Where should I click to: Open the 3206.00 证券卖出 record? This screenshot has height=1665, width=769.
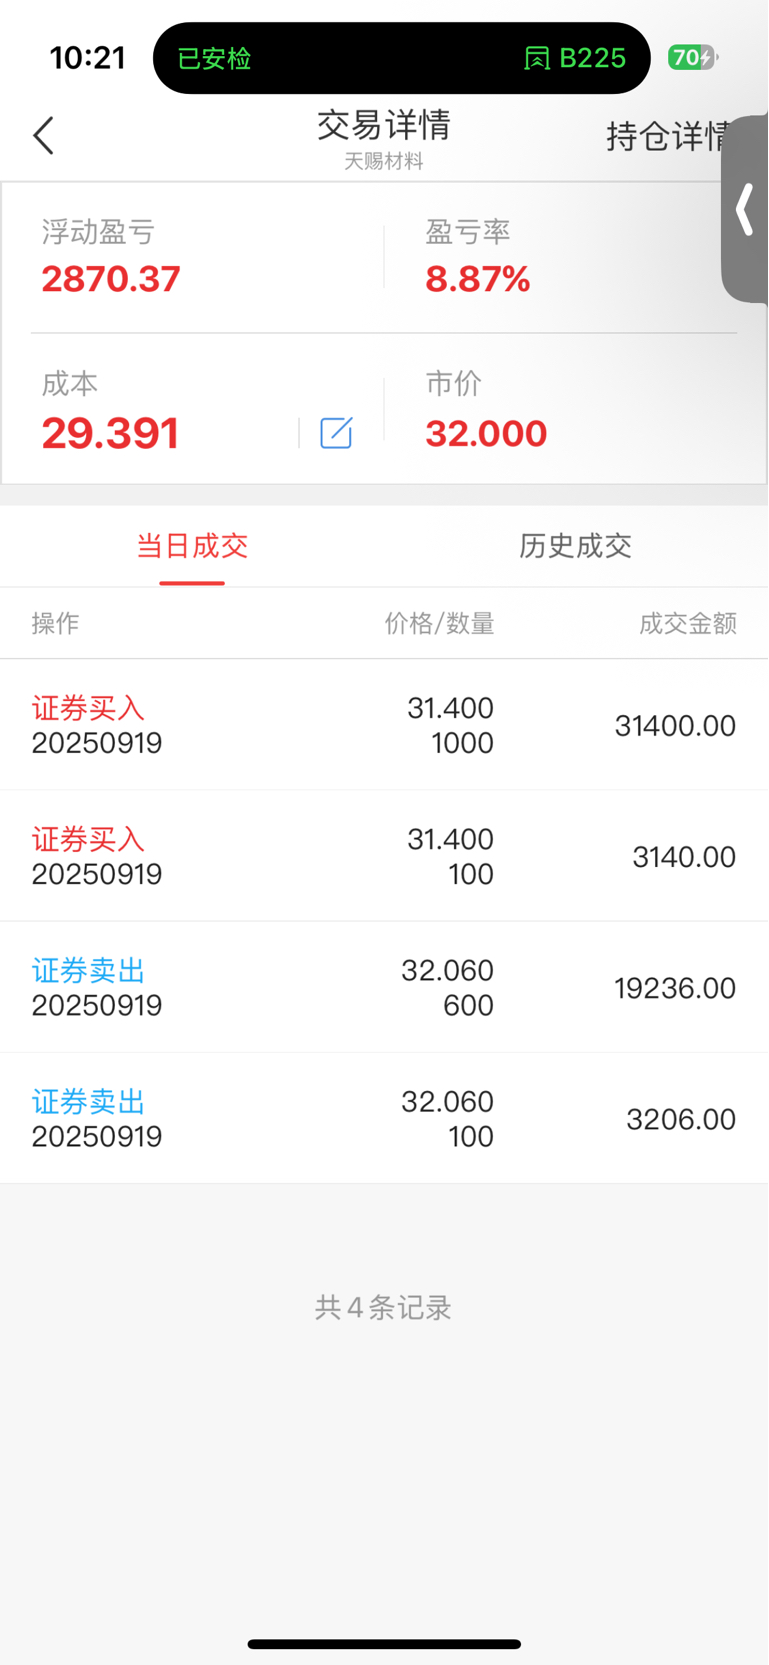click(x=384, y=1118)
